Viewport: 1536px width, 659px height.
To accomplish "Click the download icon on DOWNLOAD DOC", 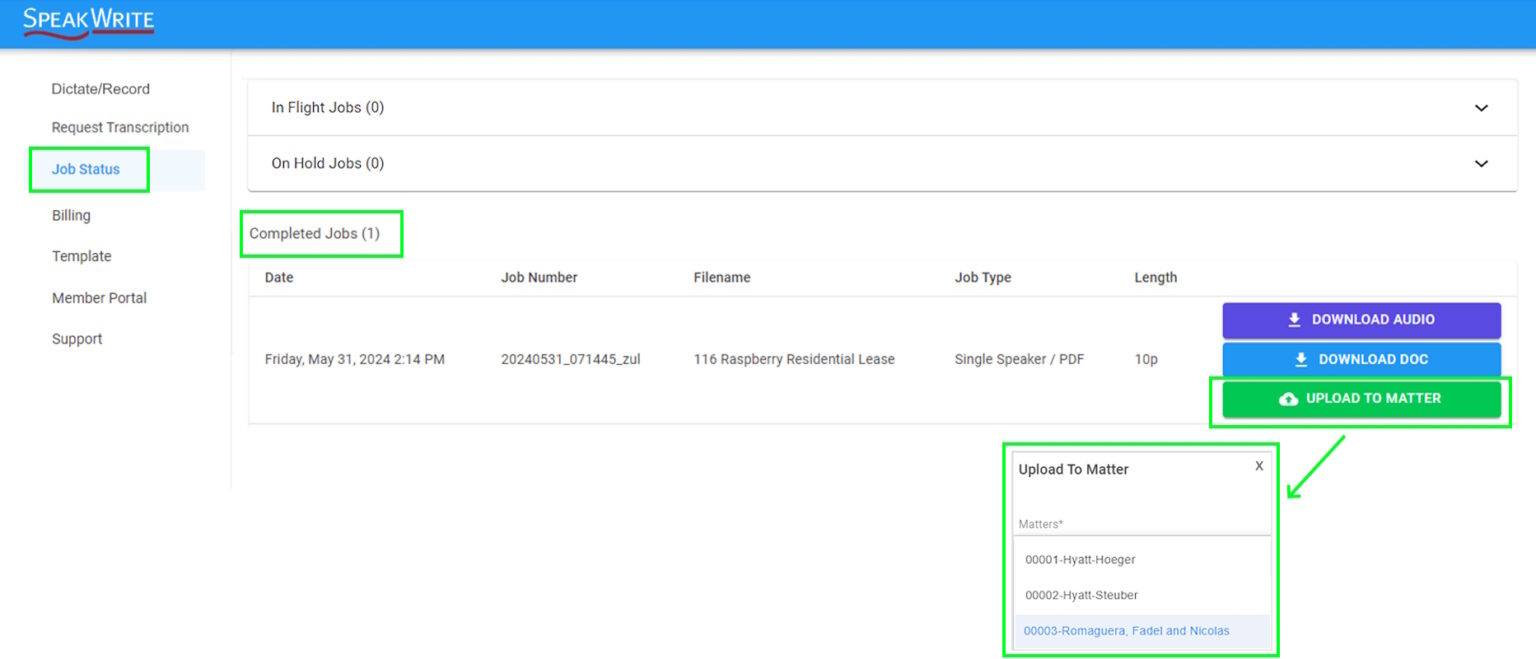I will click(x=1300, y=358).
